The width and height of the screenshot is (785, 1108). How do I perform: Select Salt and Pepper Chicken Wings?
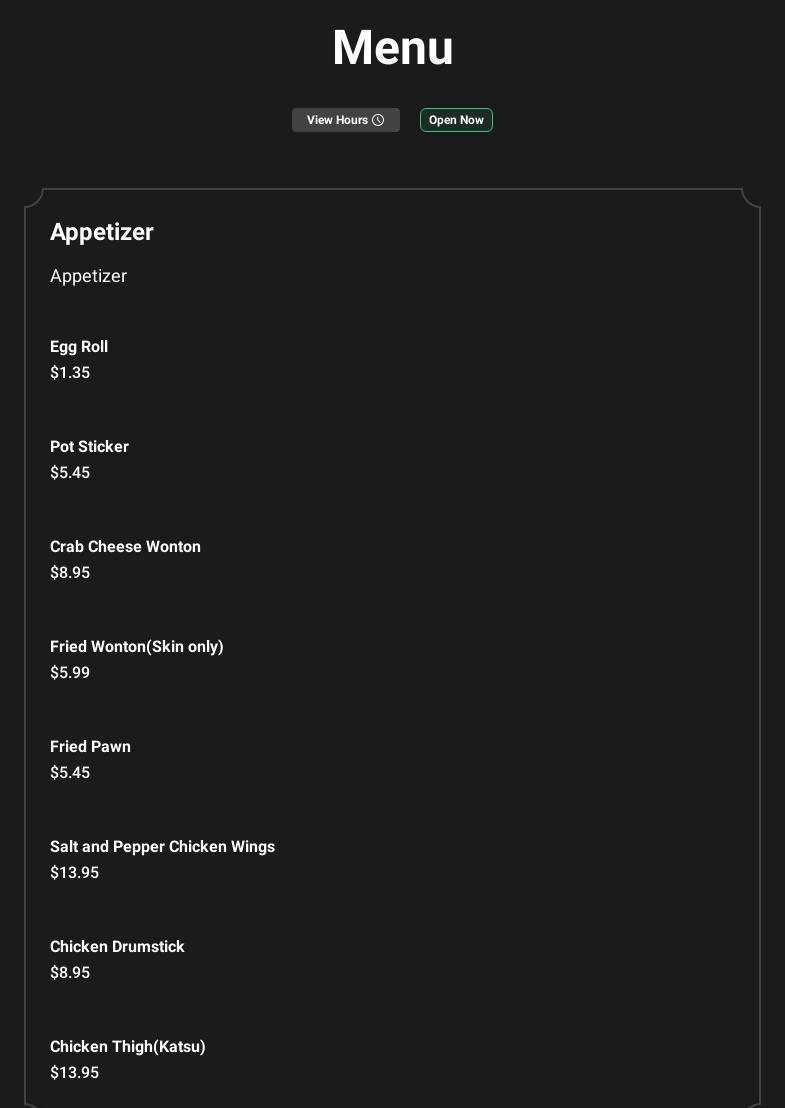coord(162,847)
